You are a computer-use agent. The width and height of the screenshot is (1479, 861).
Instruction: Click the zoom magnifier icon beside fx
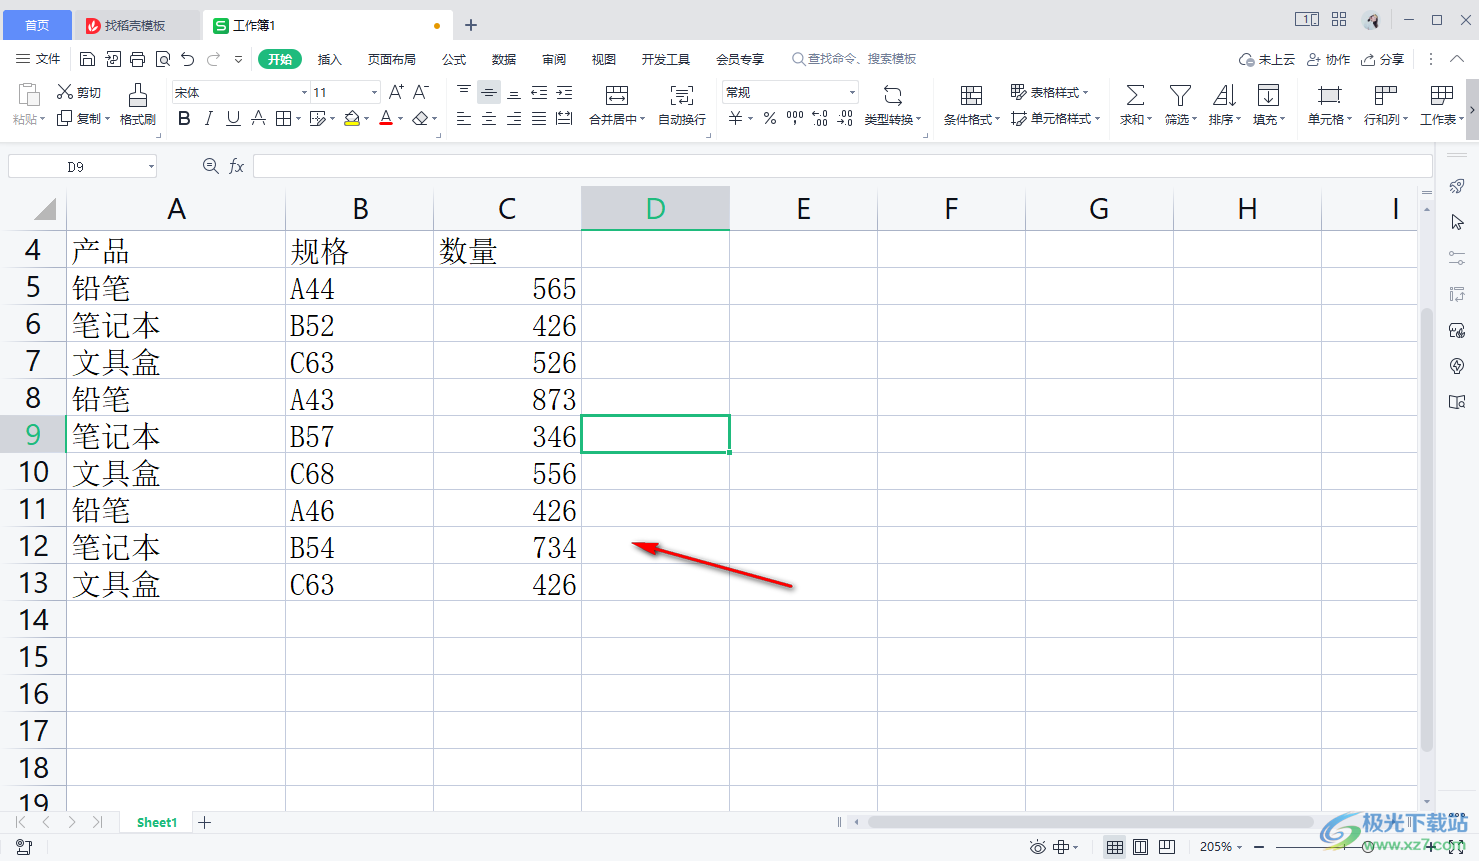coord(210,166)
